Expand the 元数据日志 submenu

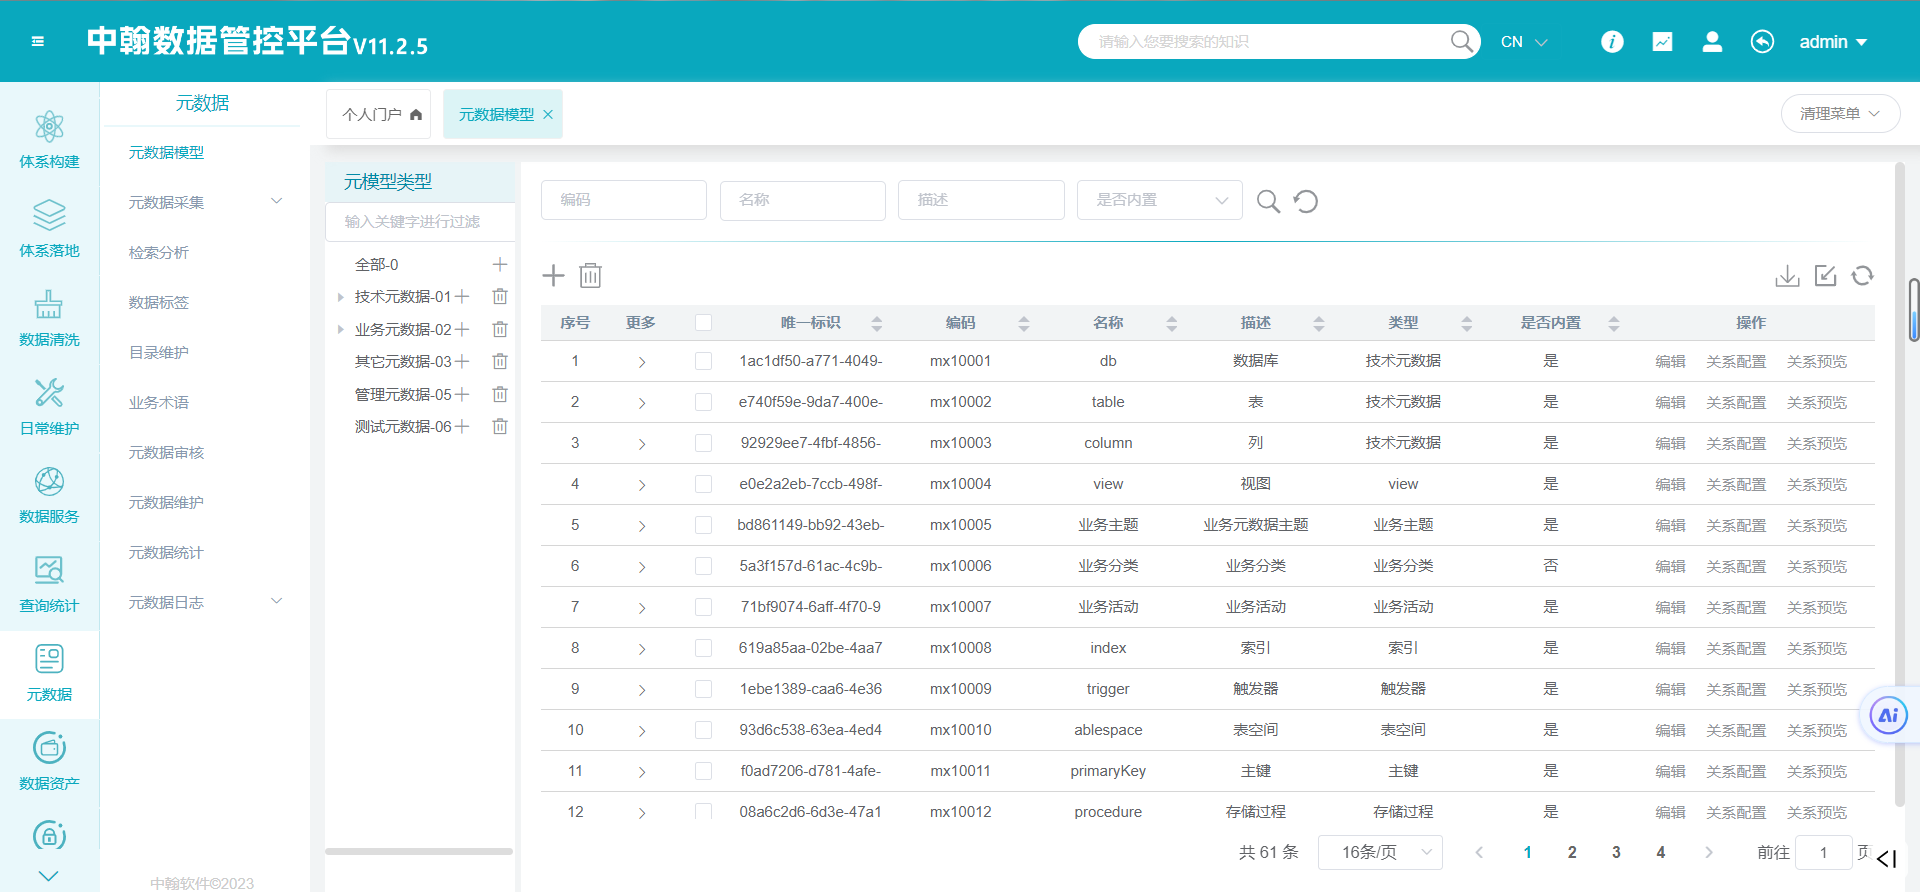(277, 601)
